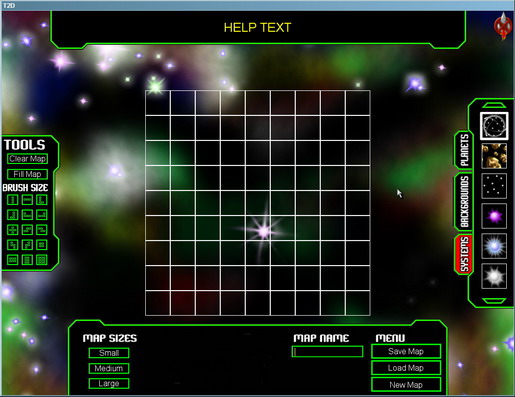Select the white star system tile

(x=494, y=276)
